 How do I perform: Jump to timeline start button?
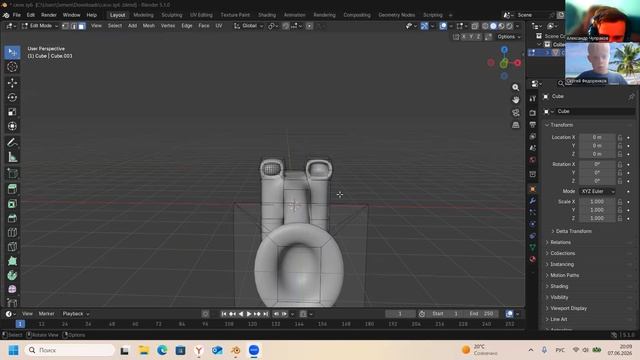[224, 314]
